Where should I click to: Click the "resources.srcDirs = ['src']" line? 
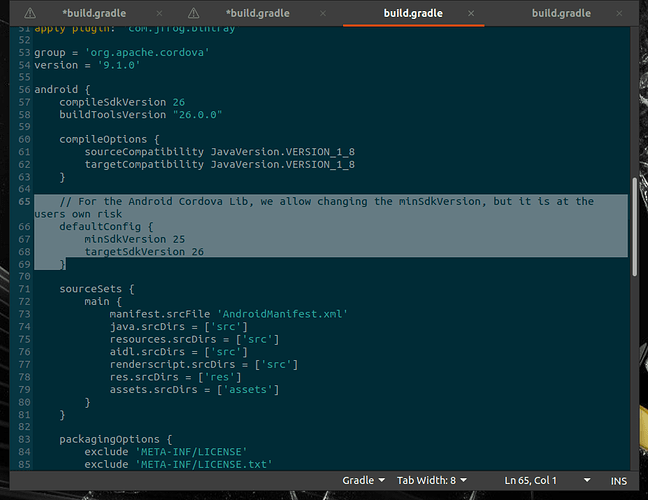coord(194,339)
